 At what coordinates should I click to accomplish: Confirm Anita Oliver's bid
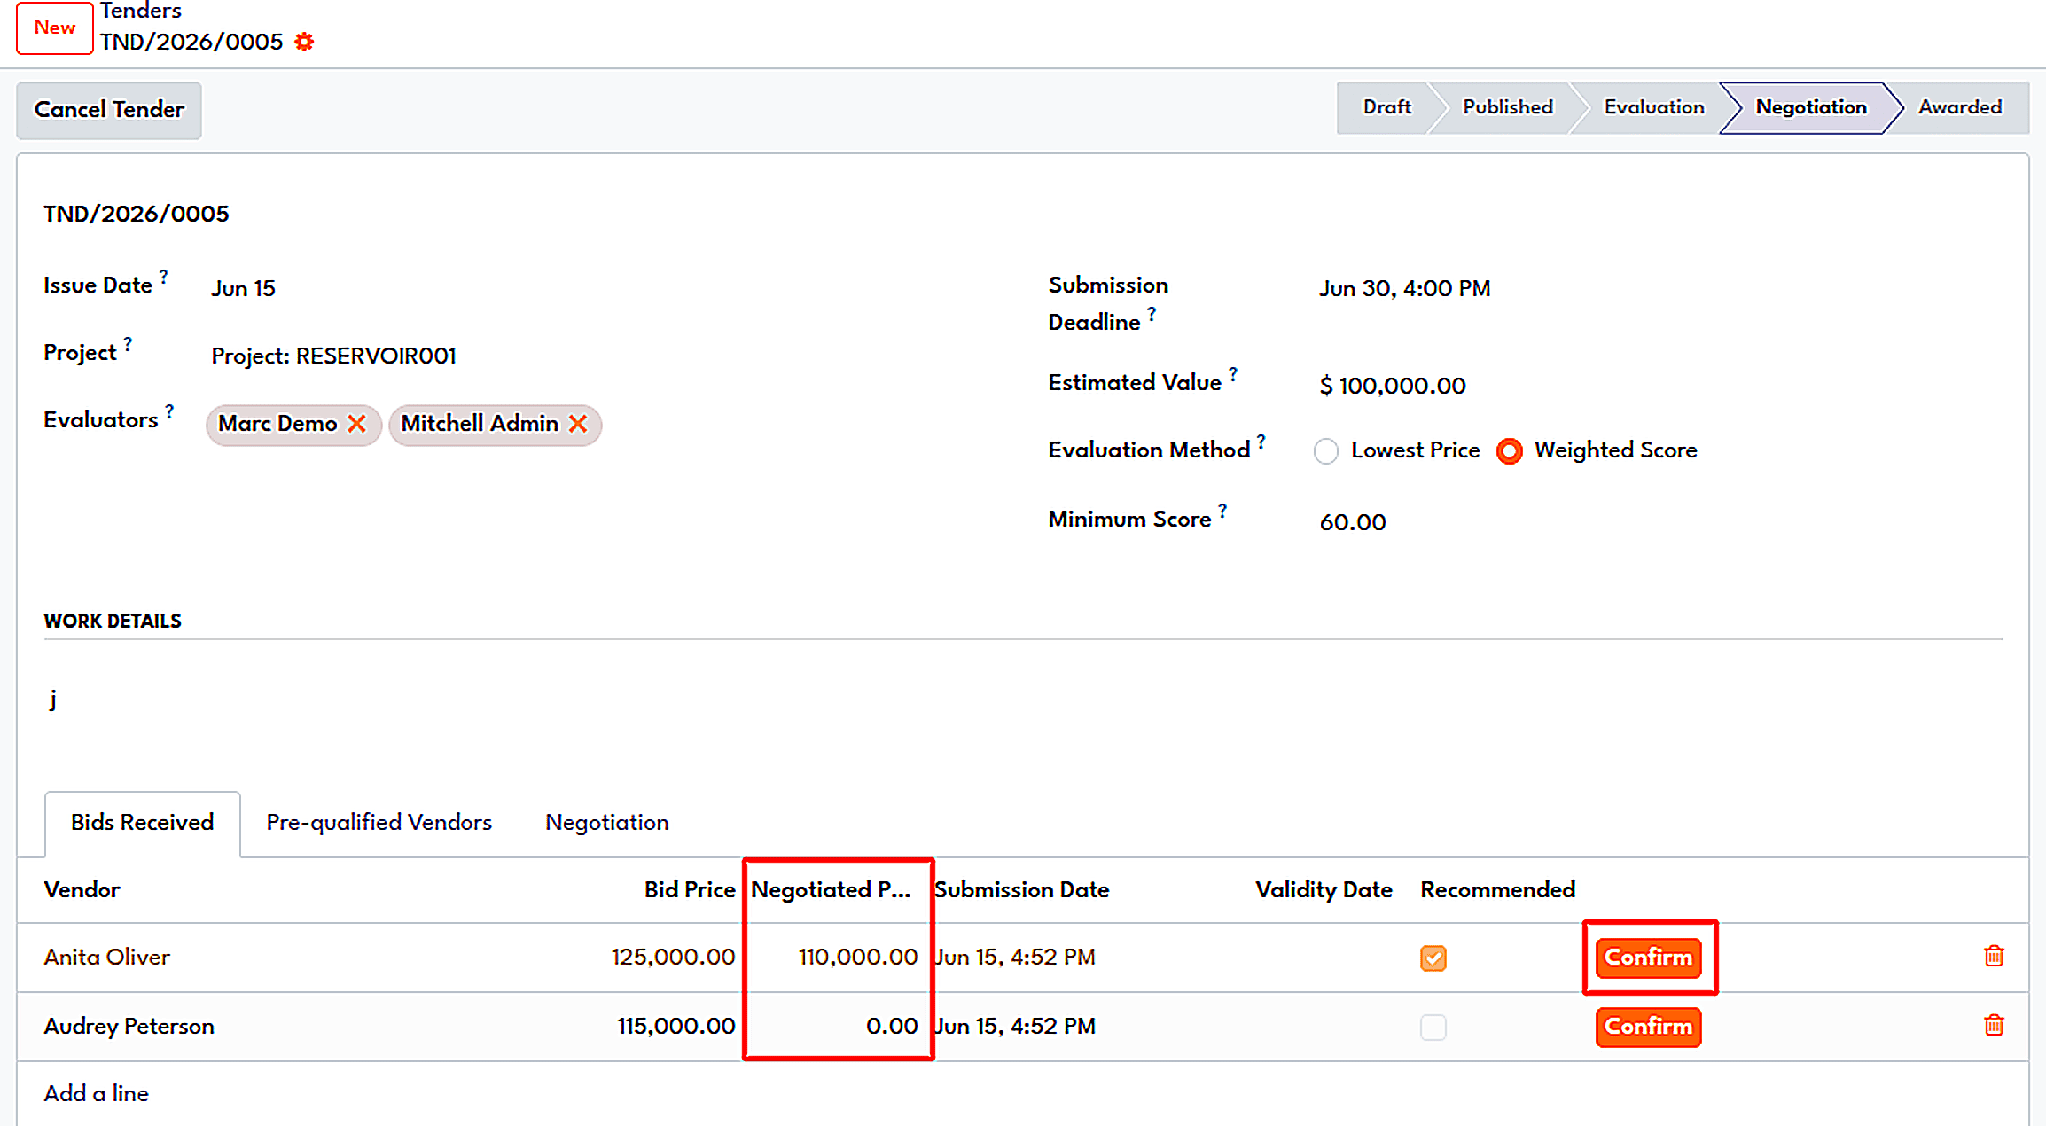point(1648,958)
